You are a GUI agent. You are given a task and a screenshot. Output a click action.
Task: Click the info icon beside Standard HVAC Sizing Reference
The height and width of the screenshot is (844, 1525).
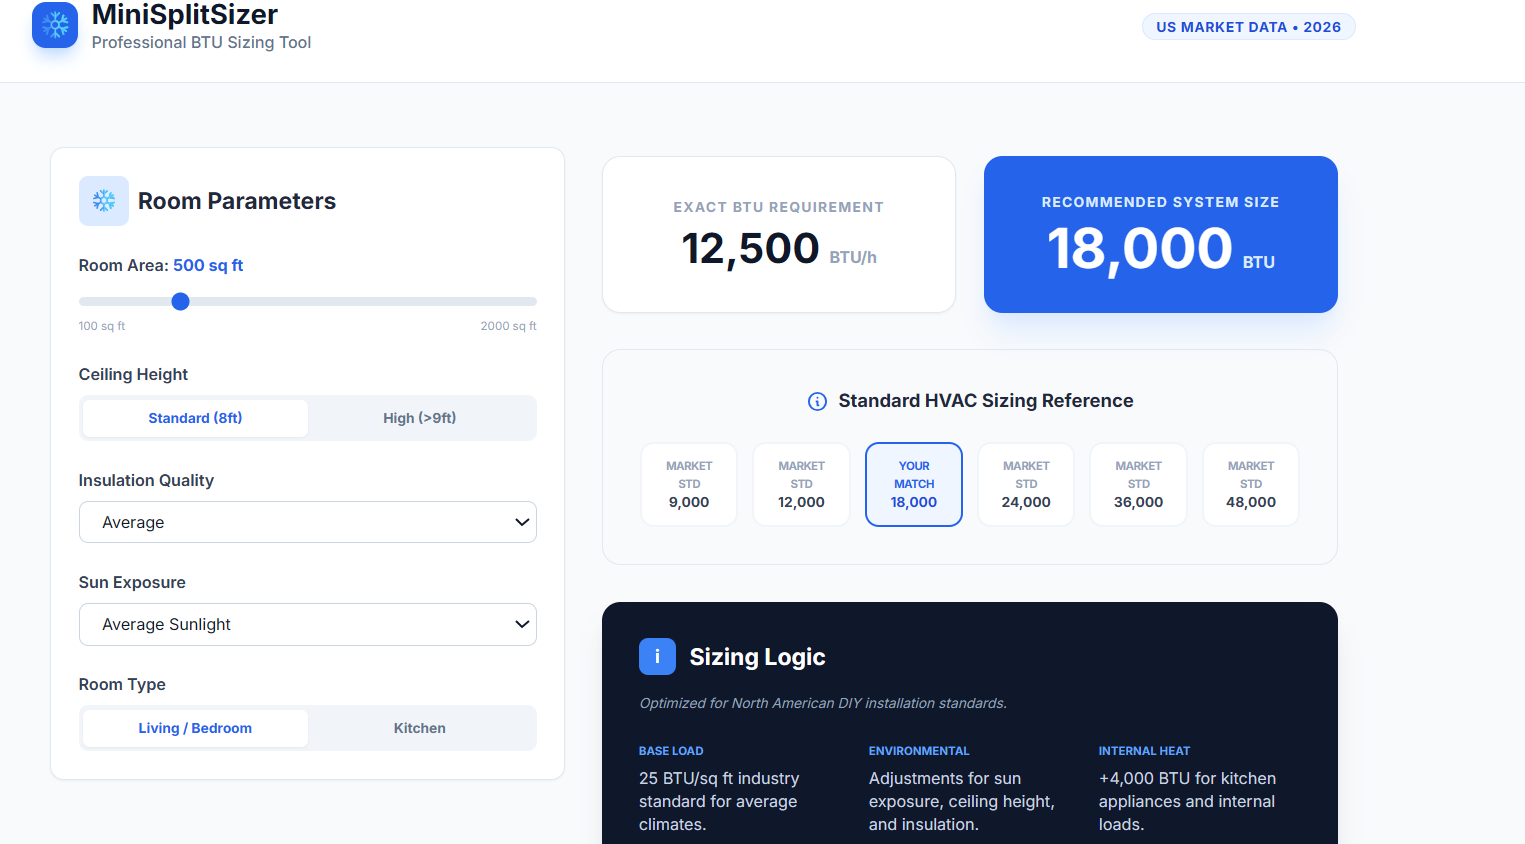tap(817, 402)
